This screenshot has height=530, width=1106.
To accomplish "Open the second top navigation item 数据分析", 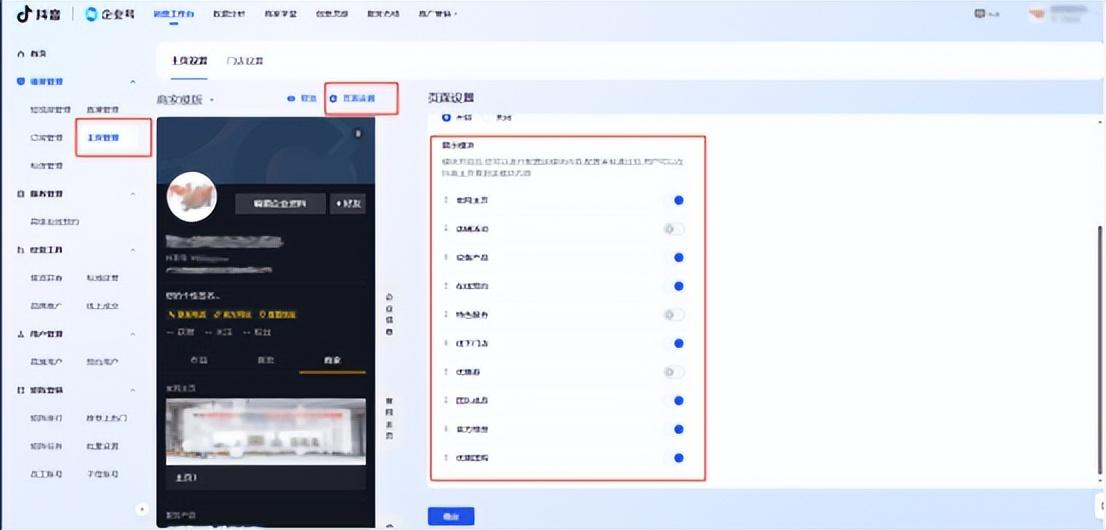I will tap(229, 14).
